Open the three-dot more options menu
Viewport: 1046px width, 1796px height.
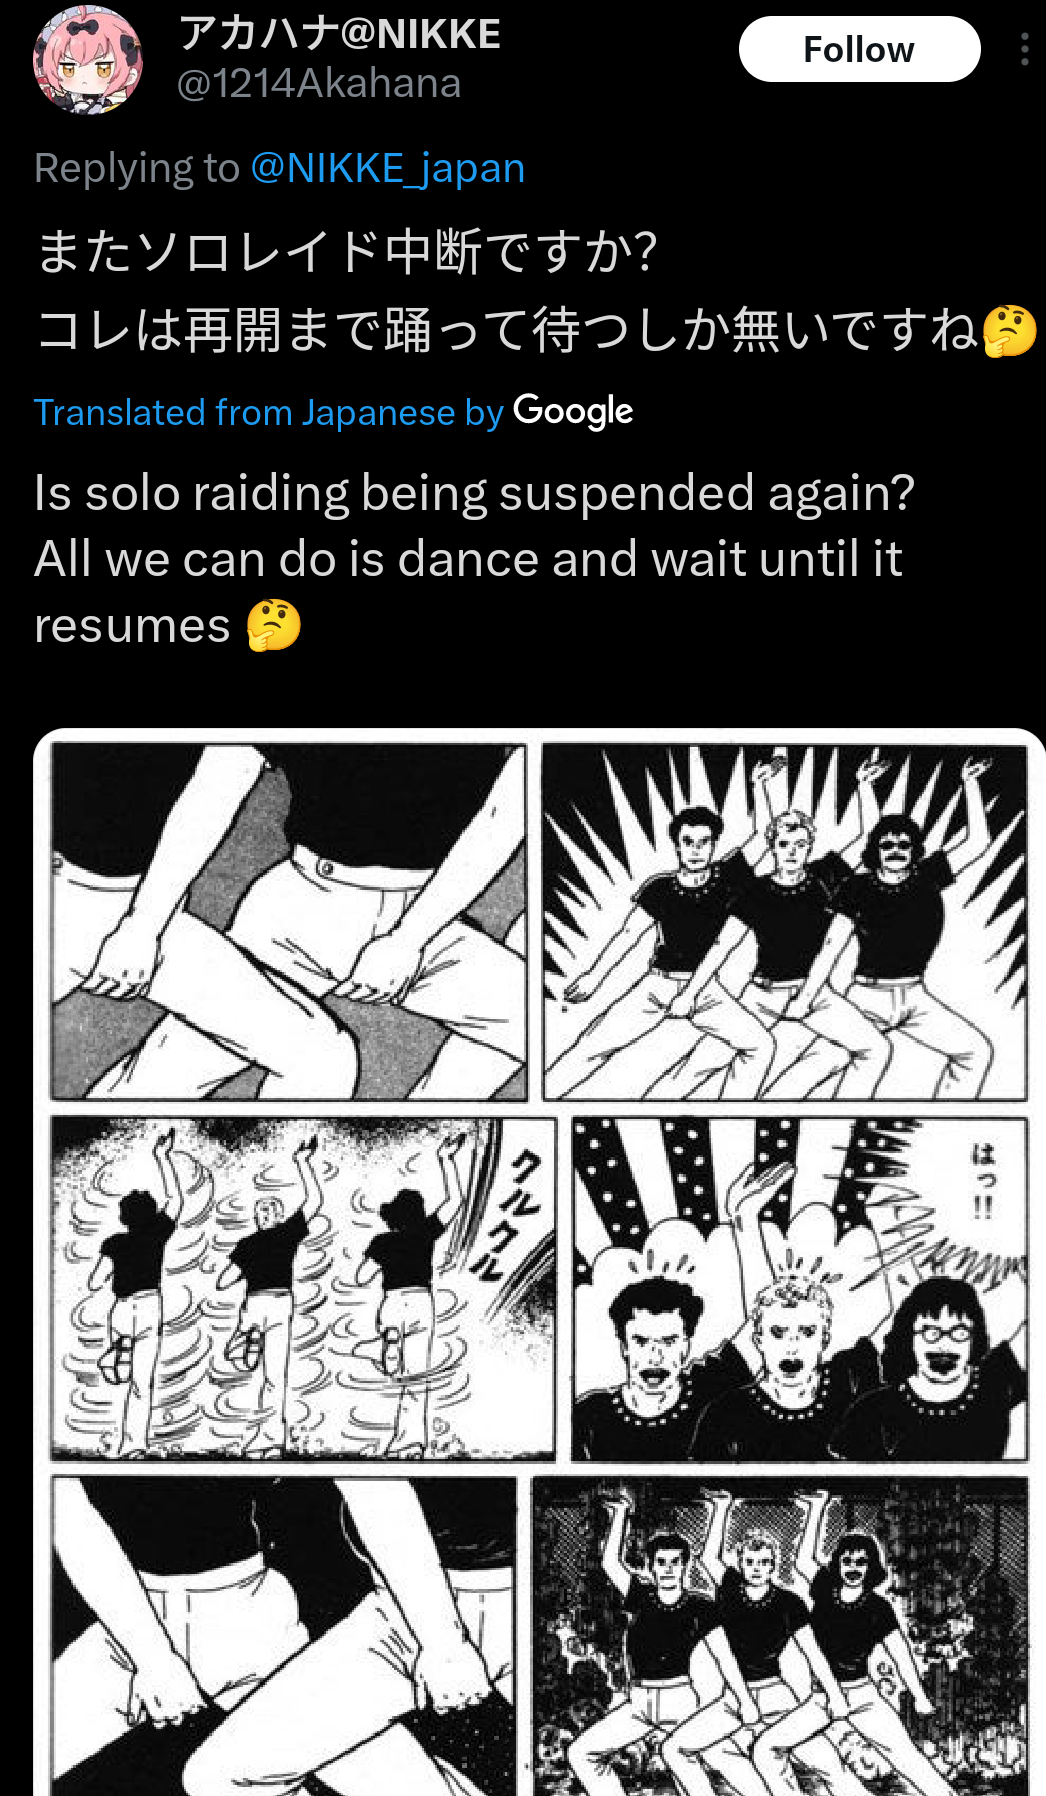1025,49
